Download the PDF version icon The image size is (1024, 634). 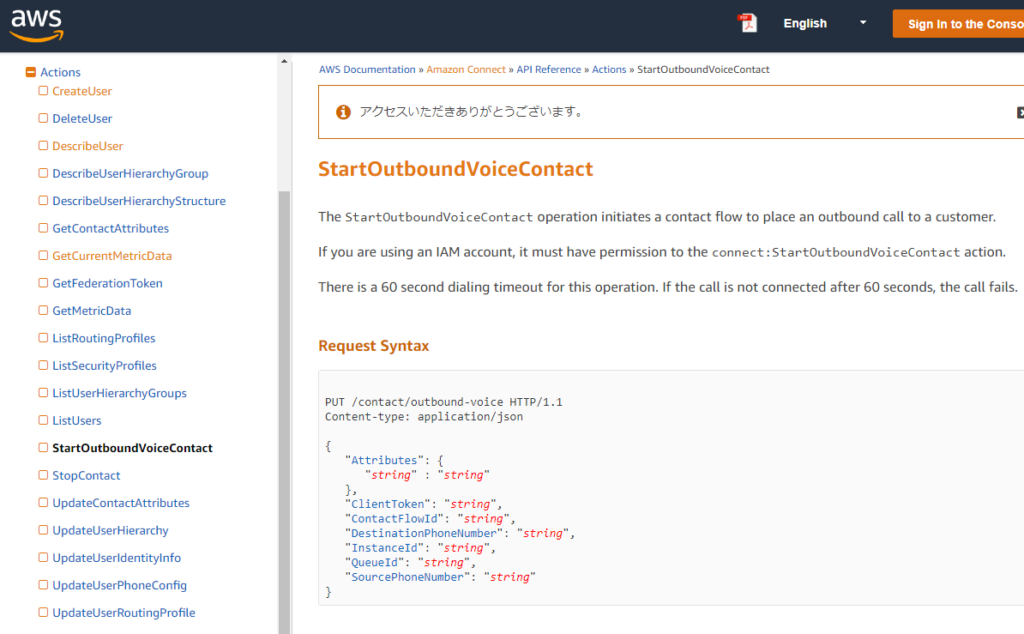click(x=747, y=24)
